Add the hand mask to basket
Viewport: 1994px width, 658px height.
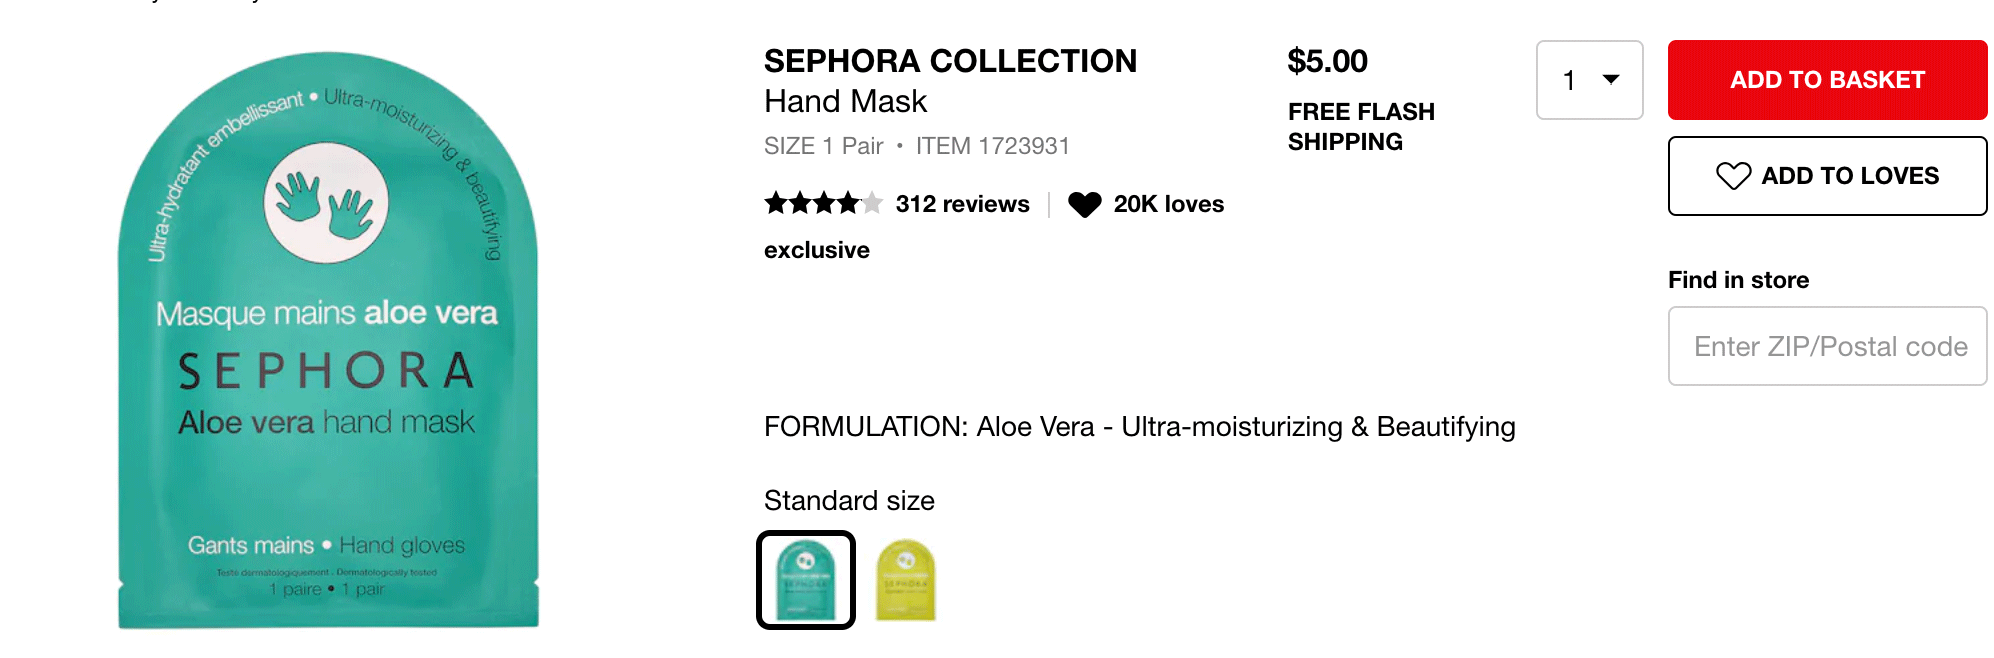1827,80
